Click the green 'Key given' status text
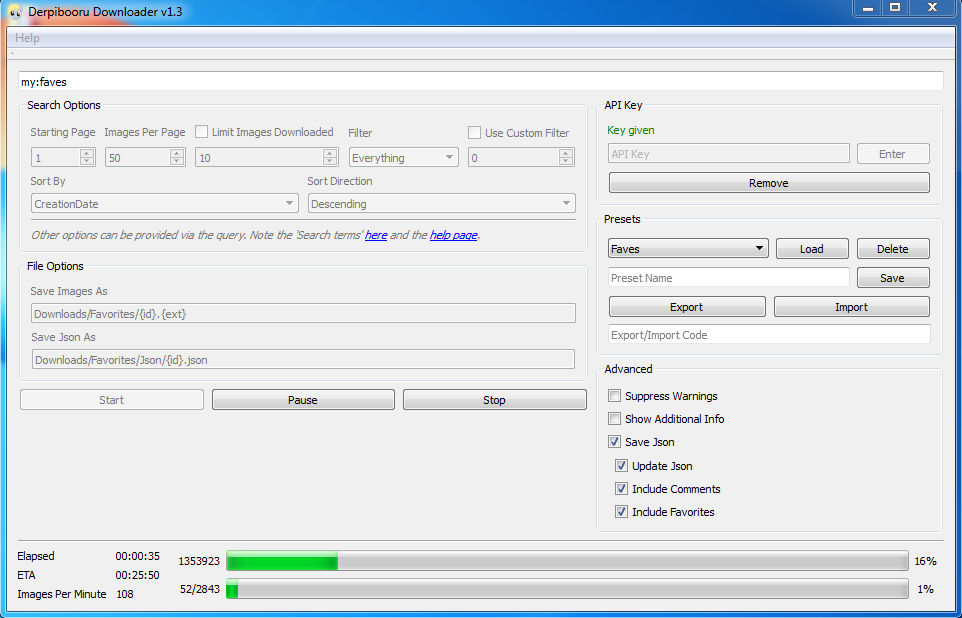Screen dimensions: 962x618 [631, 130]
